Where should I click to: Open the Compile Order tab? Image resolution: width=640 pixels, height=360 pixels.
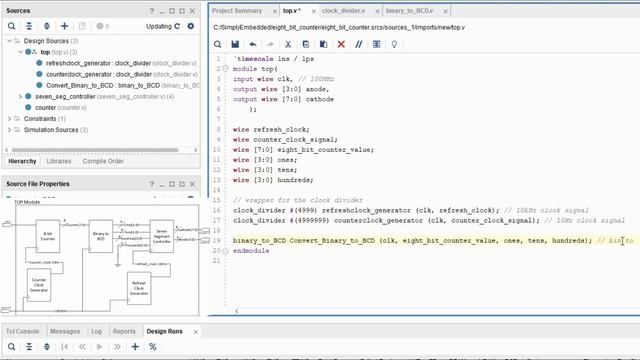[103, 161]
